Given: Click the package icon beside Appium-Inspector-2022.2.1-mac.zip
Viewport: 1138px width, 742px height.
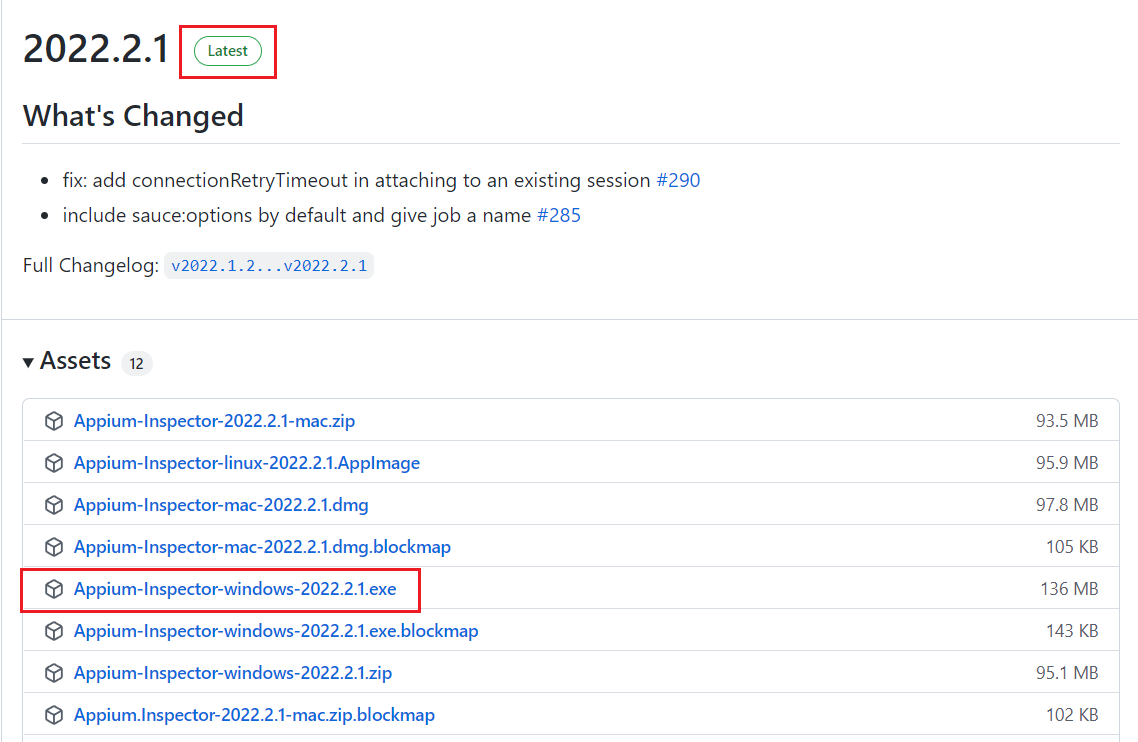Looking at the screenshot, I should tap(54, 421).
